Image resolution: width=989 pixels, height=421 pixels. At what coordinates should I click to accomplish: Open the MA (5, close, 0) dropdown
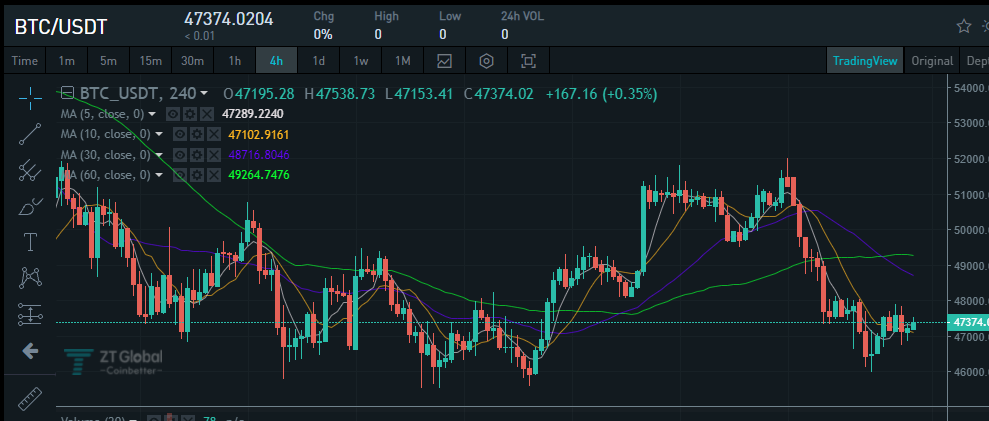(x=151, y=114)
